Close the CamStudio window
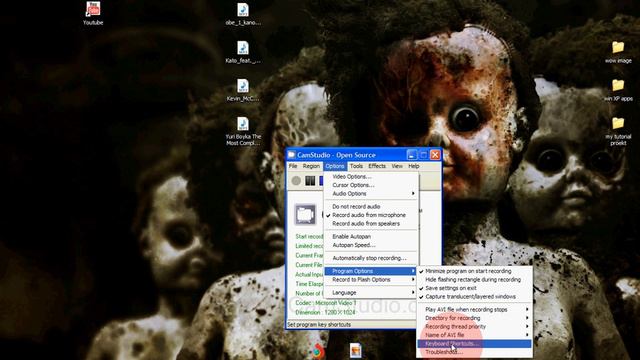 [x=435, y=155]
